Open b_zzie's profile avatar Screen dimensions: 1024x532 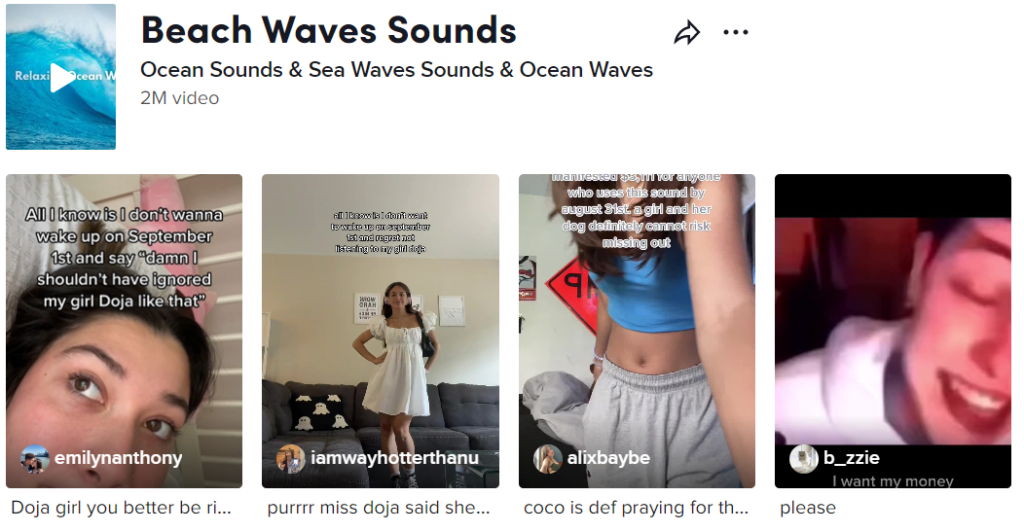click(x=803, y=459)
